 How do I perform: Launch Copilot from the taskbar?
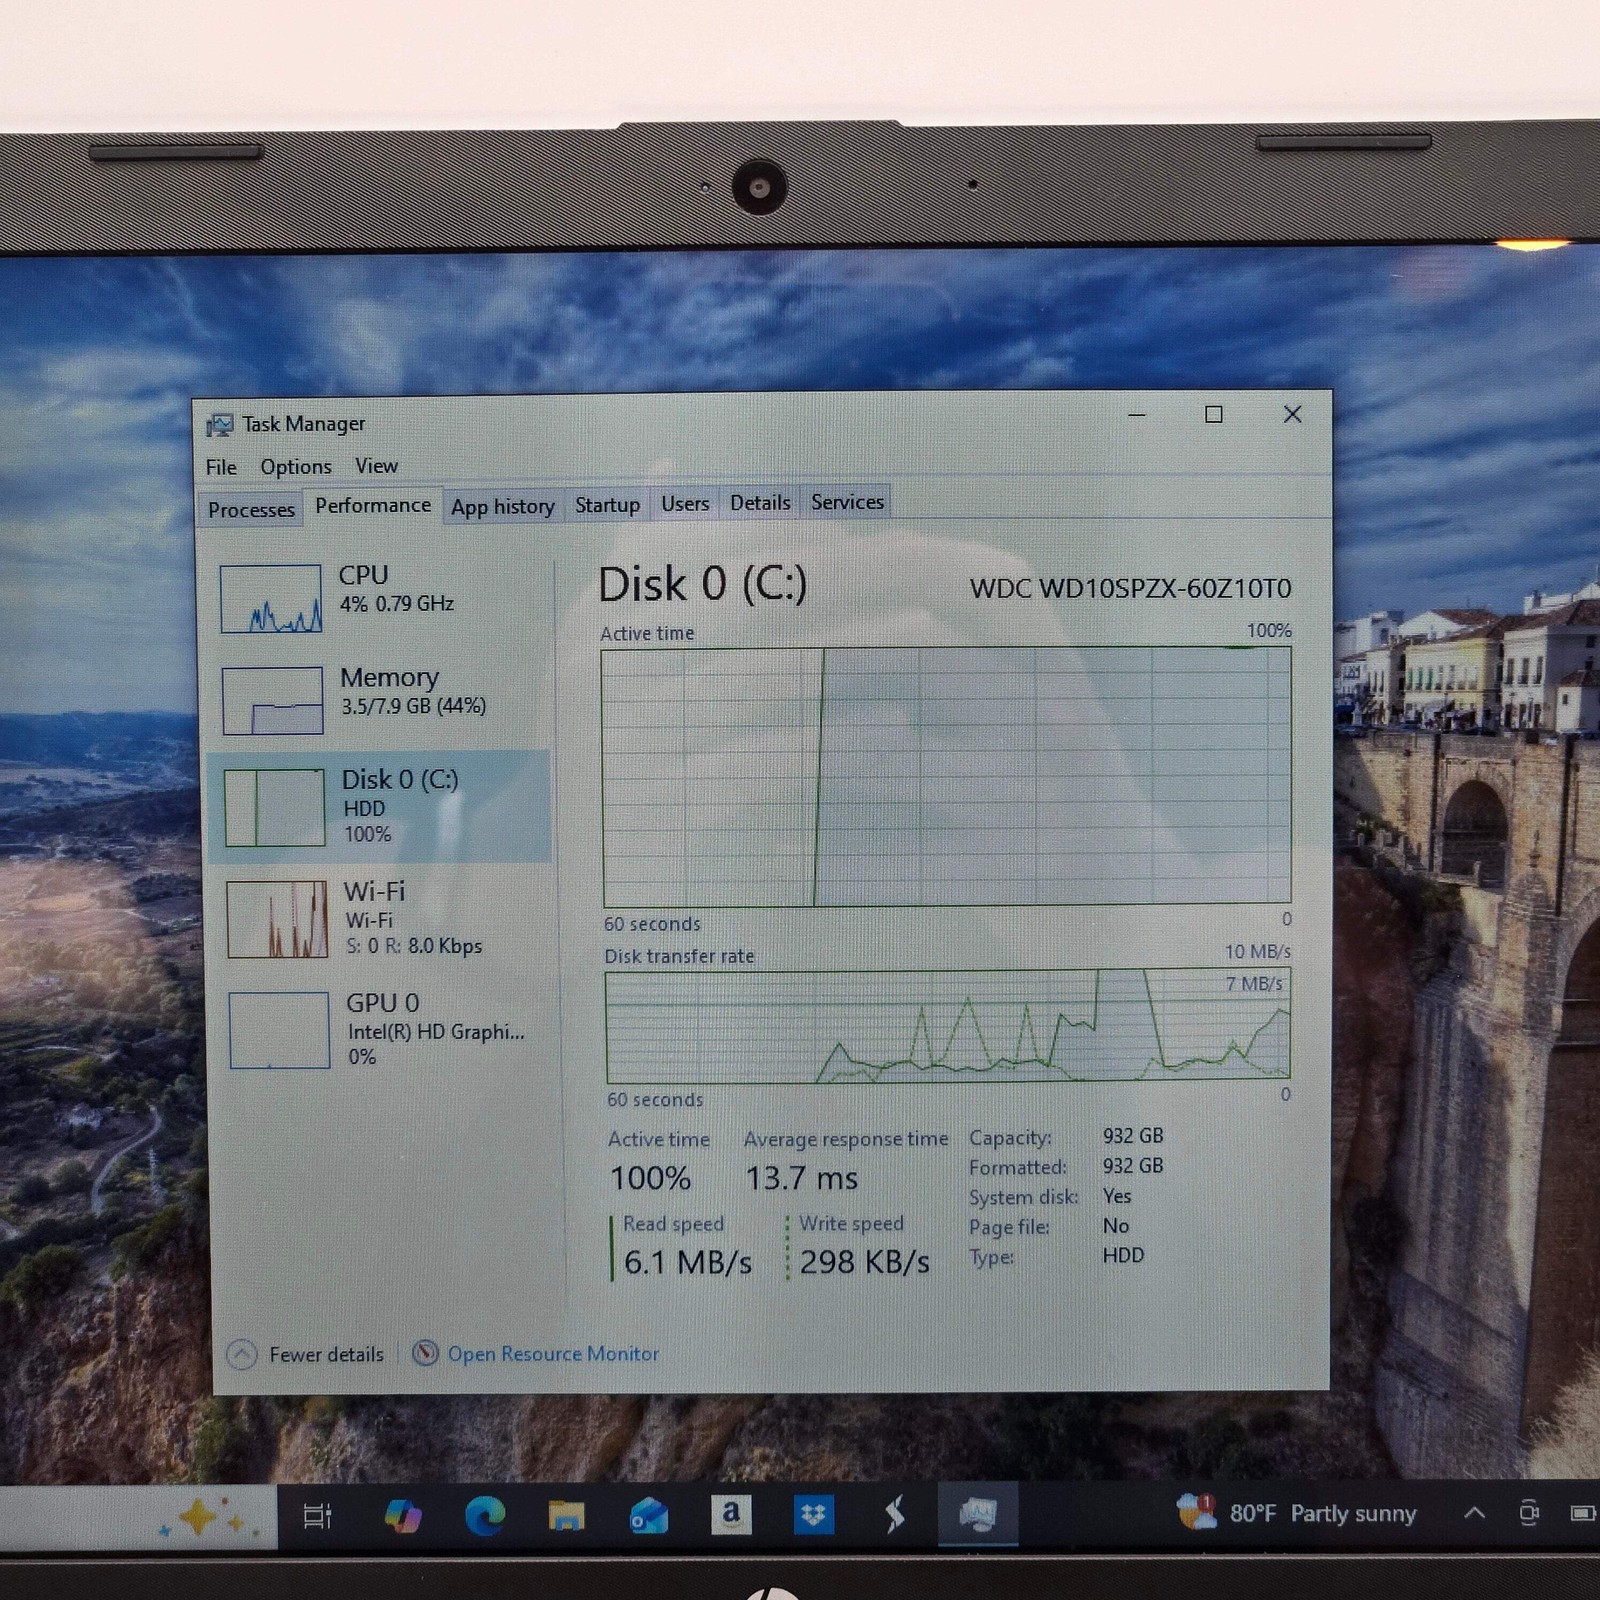pyautogui.click(x=402, y=1516)
